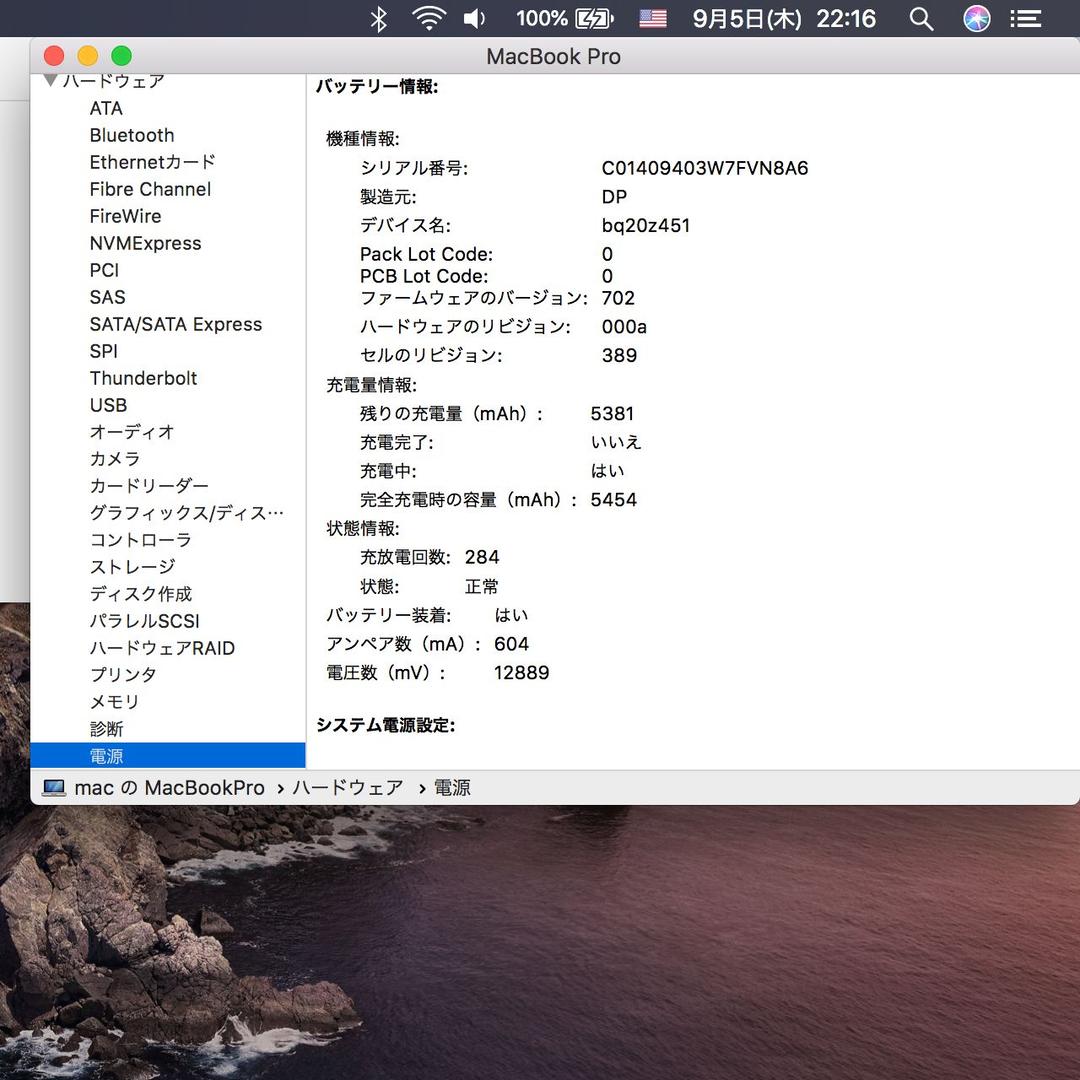
Task: Select Thunderbolt in the sidebar
Action: 143,378
